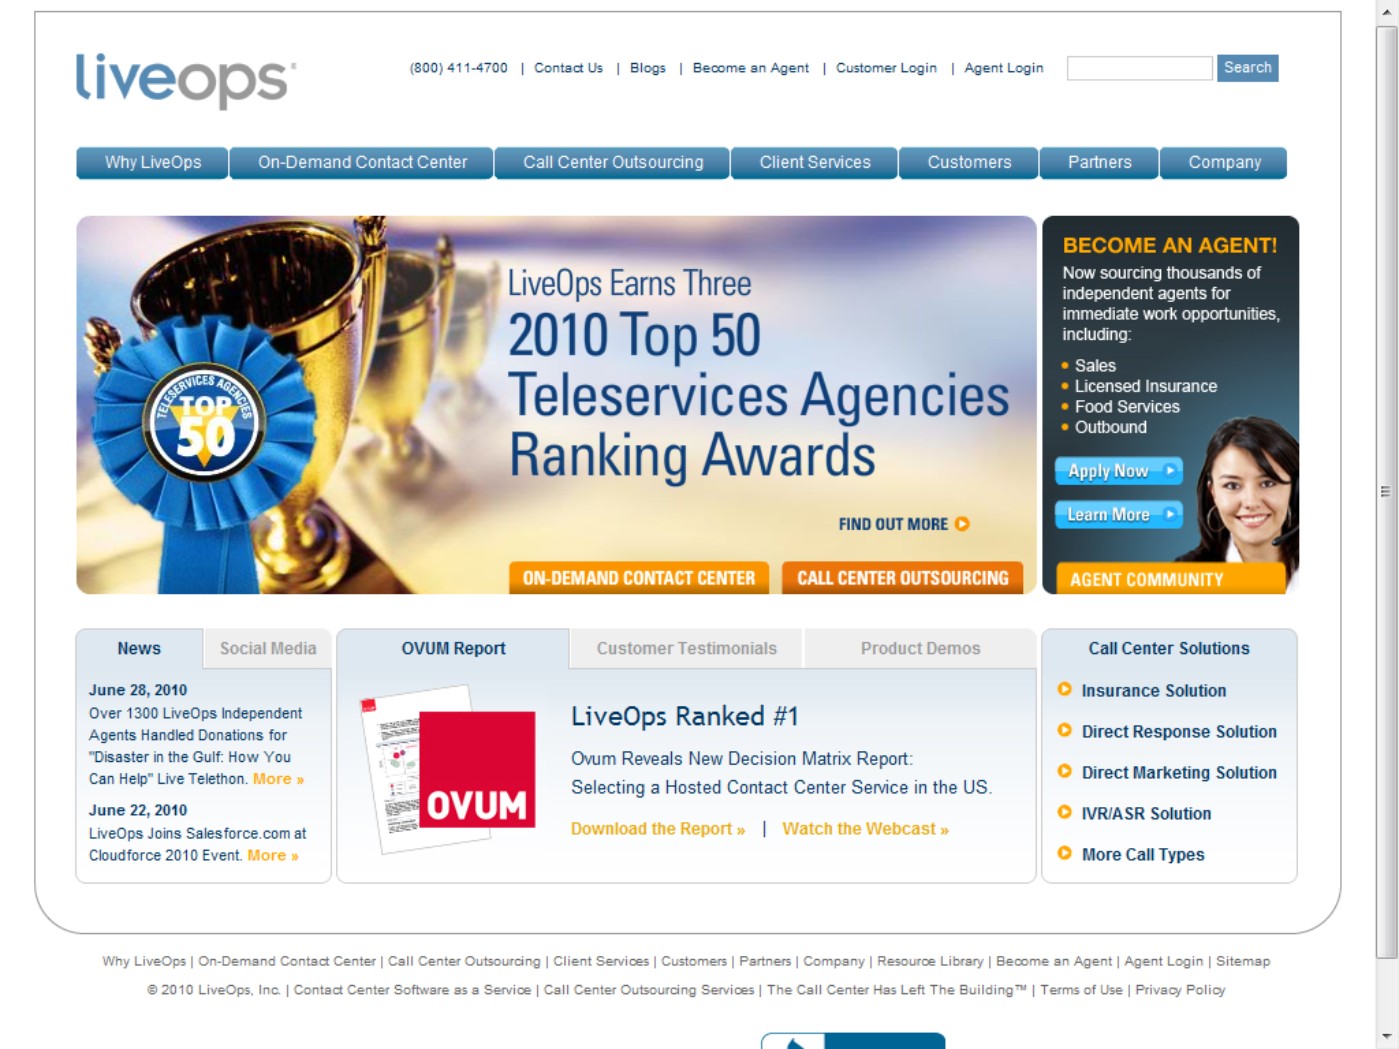This screenshot has width=1399, height=1049.
Task: Open the IVR/ASR Solution link
Action: (x=1146, y=813)
